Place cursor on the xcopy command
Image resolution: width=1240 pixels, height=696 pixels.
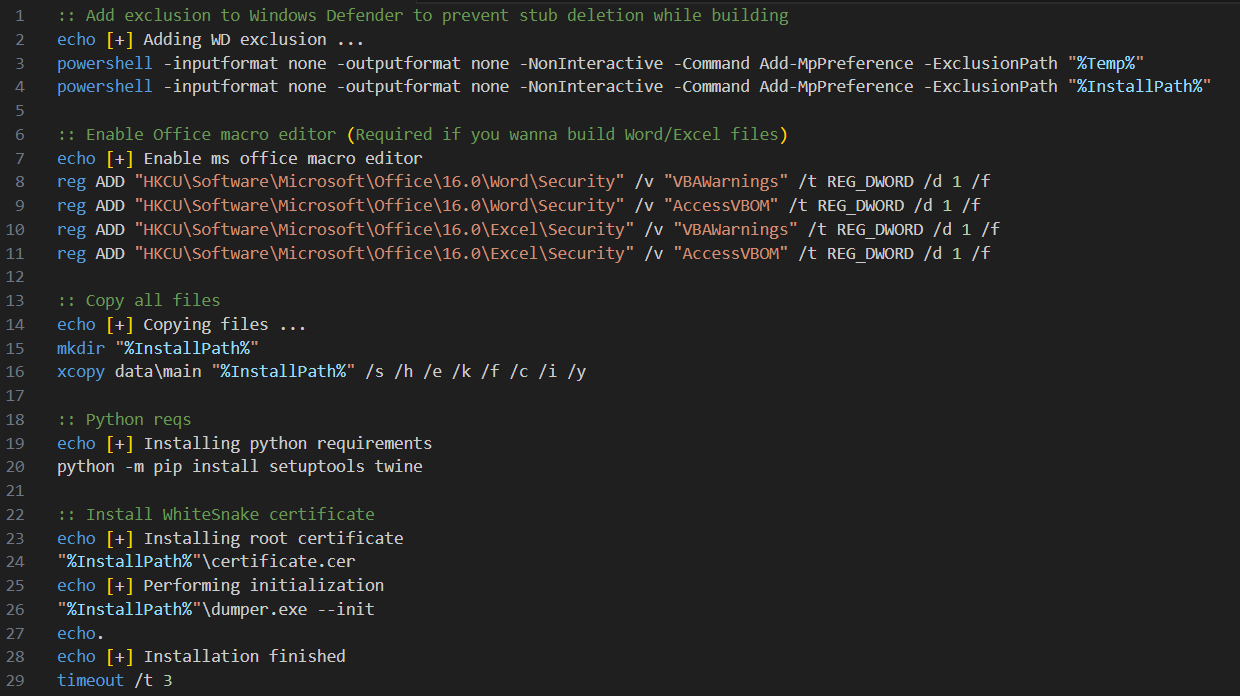pyautogui.click(x=81, y=372)
